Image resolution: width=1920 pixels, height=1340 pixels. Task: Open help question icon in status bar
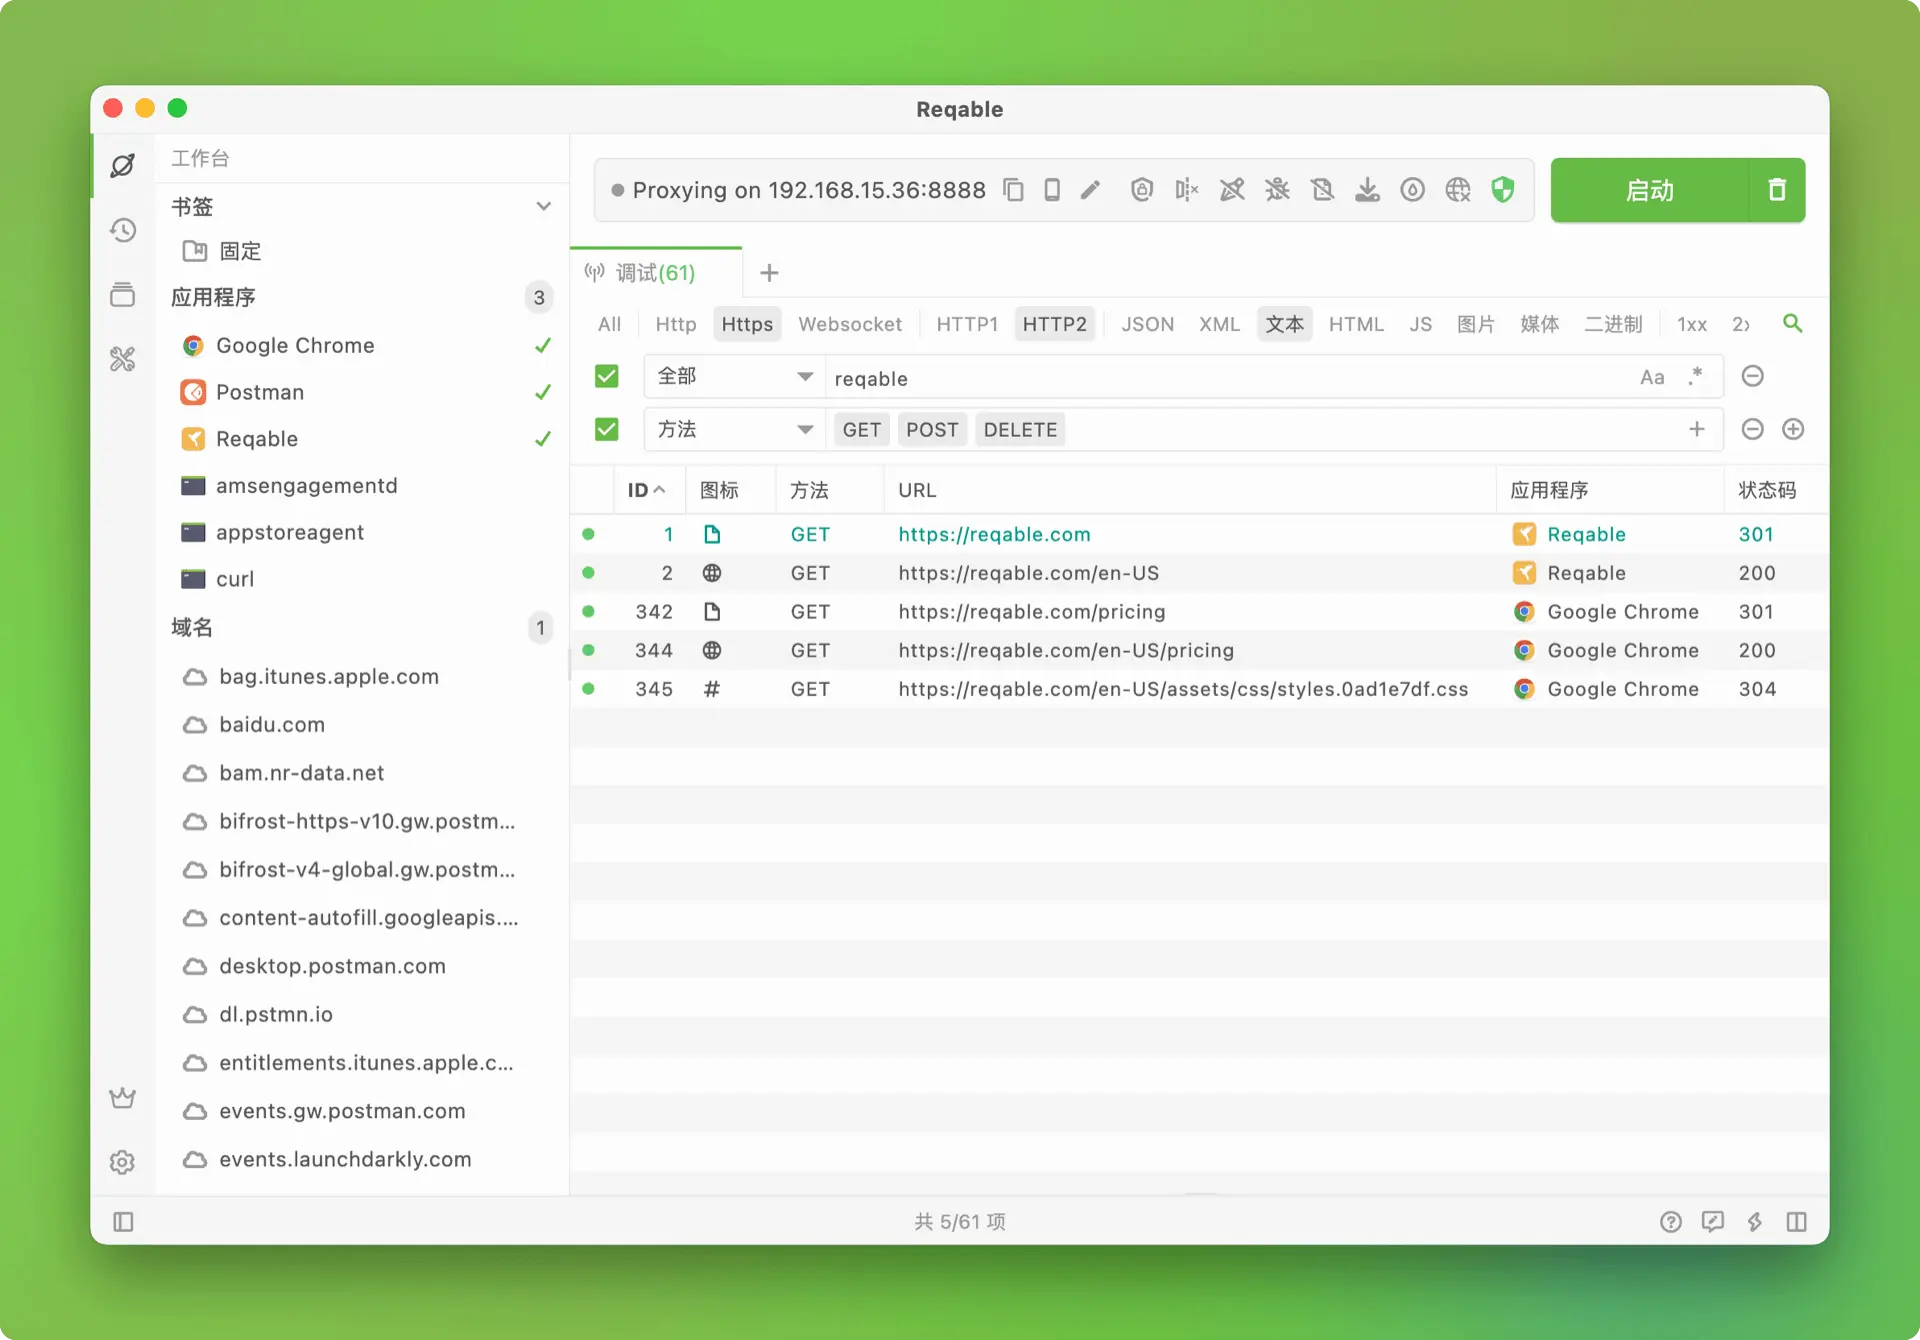point(1671,1222)
